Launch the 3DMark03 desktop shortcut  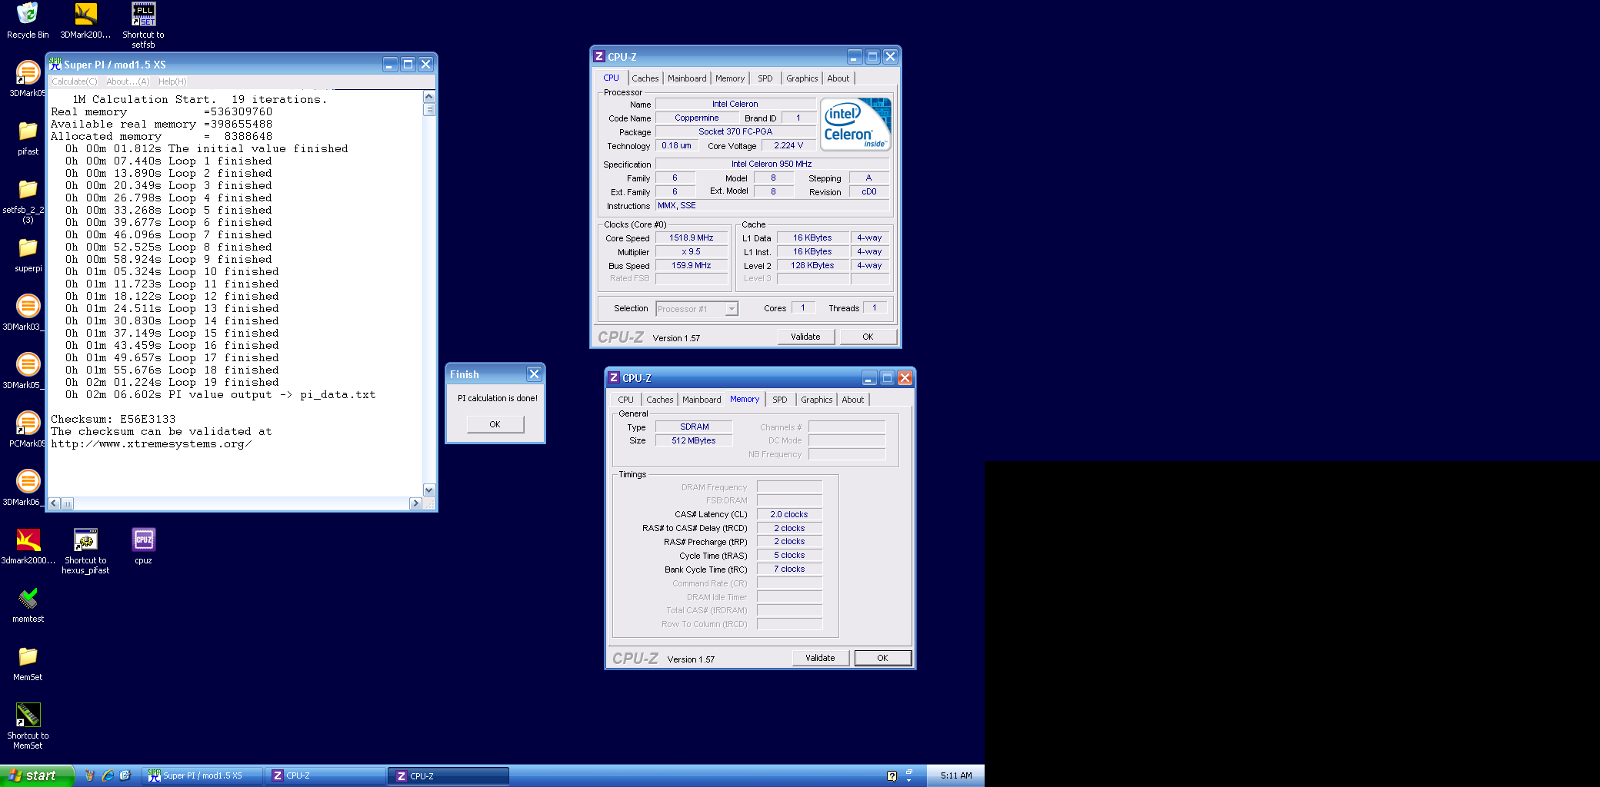pyautogui.click(x=24, y=312)
